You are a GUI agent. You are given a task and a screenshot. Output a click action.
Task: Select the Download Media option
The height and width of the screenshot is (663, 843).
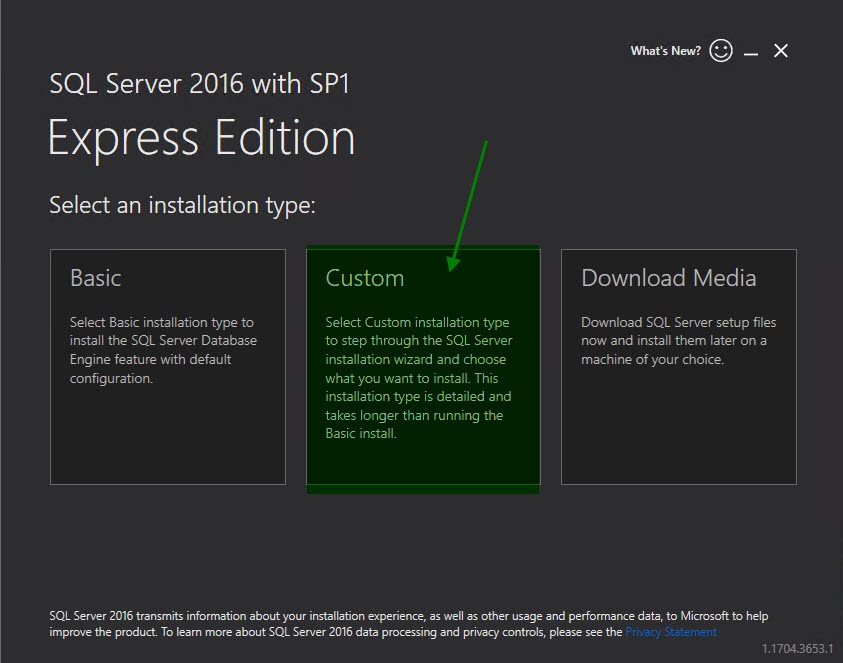click(x=678, y=367)
